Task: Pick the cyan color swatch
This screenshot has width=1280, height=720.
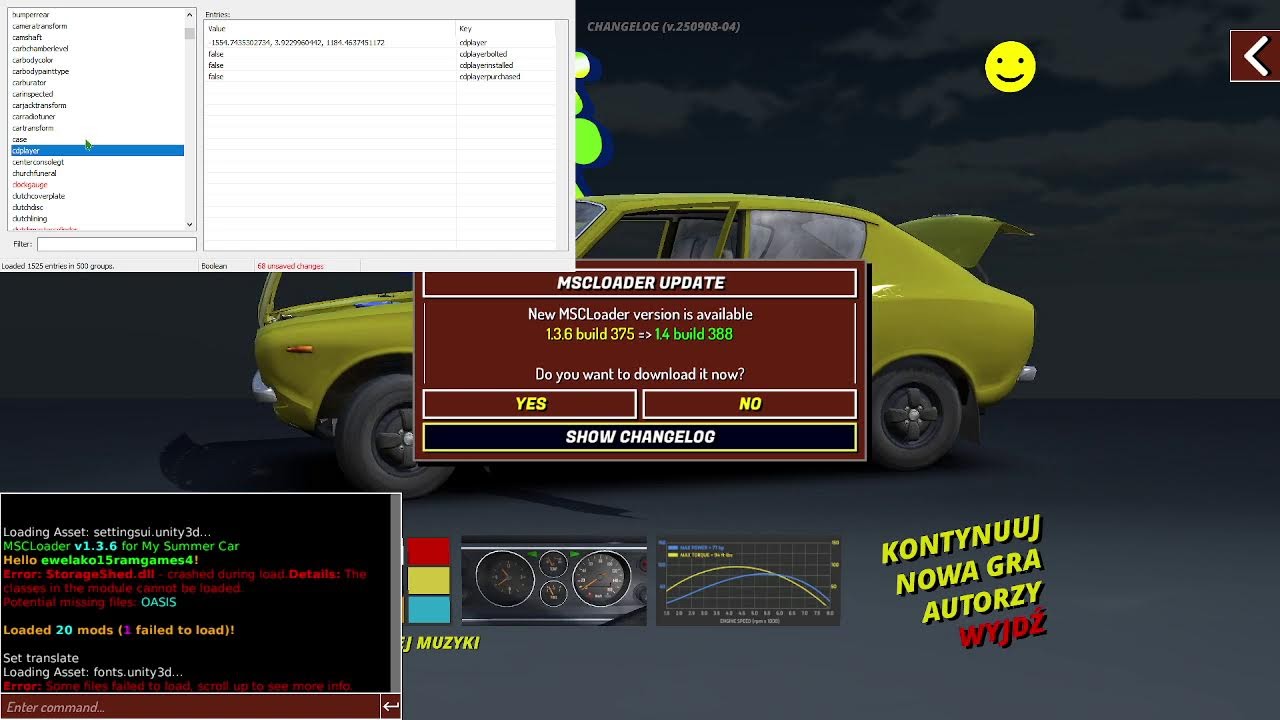Action: point(429,610)
